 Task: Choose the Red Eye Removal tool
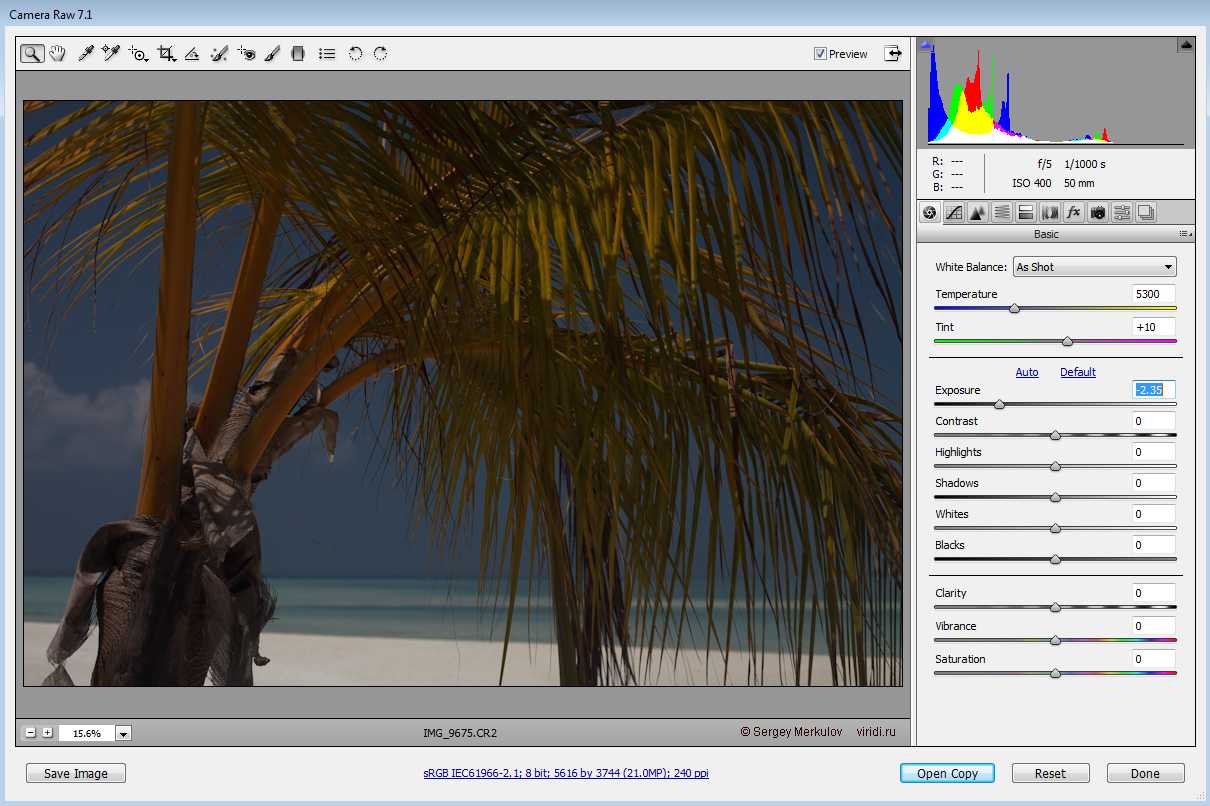247,54
